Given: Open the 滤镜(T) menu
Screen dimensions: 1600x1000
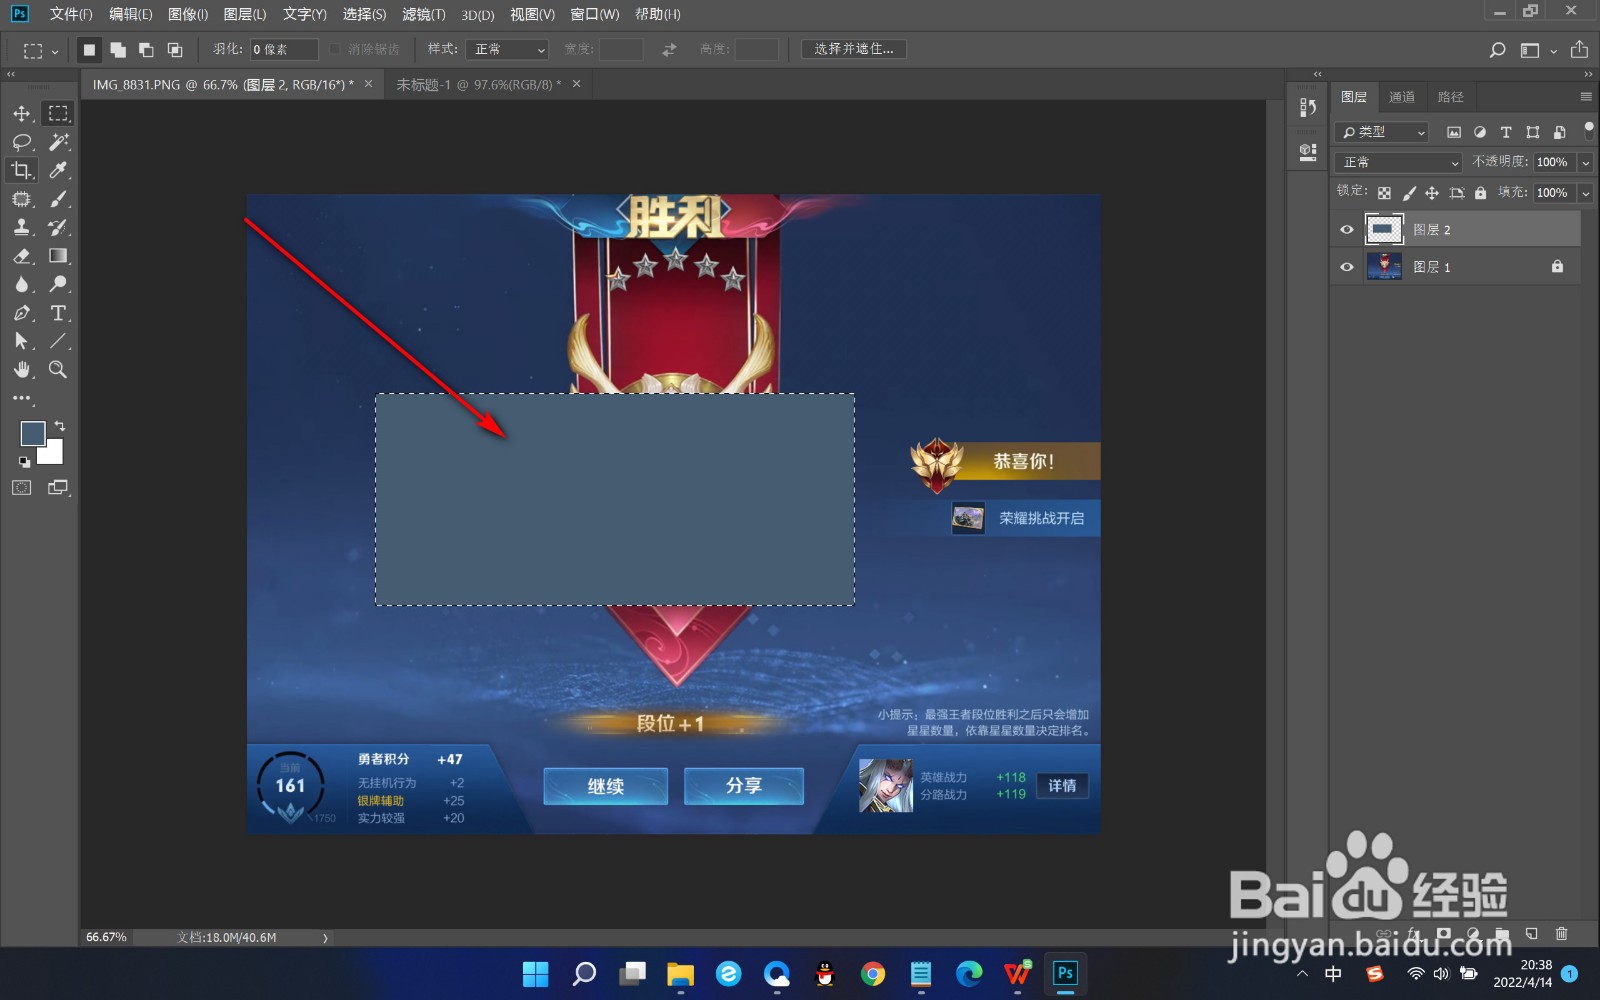Looking at the screenshot, I should (x=424, y=14).
